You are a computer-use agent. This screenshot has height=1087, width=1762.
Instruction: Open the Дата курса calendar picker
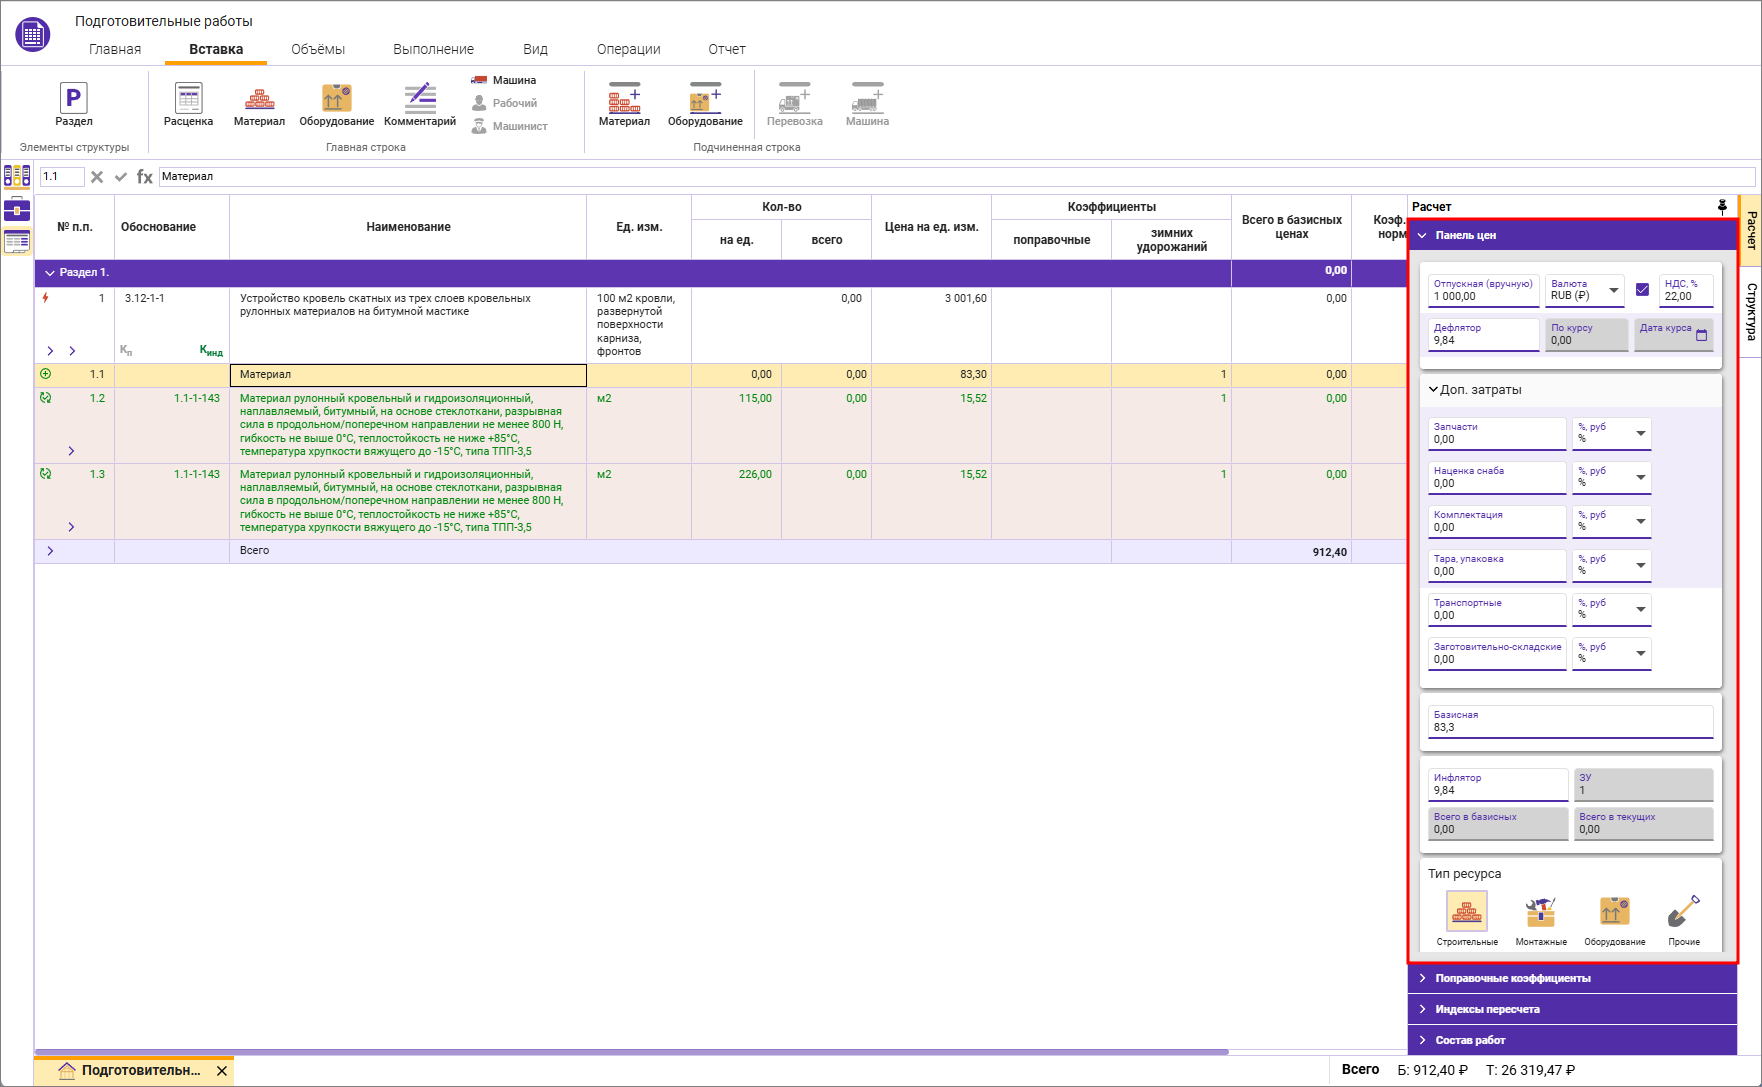click(1701, 336)
